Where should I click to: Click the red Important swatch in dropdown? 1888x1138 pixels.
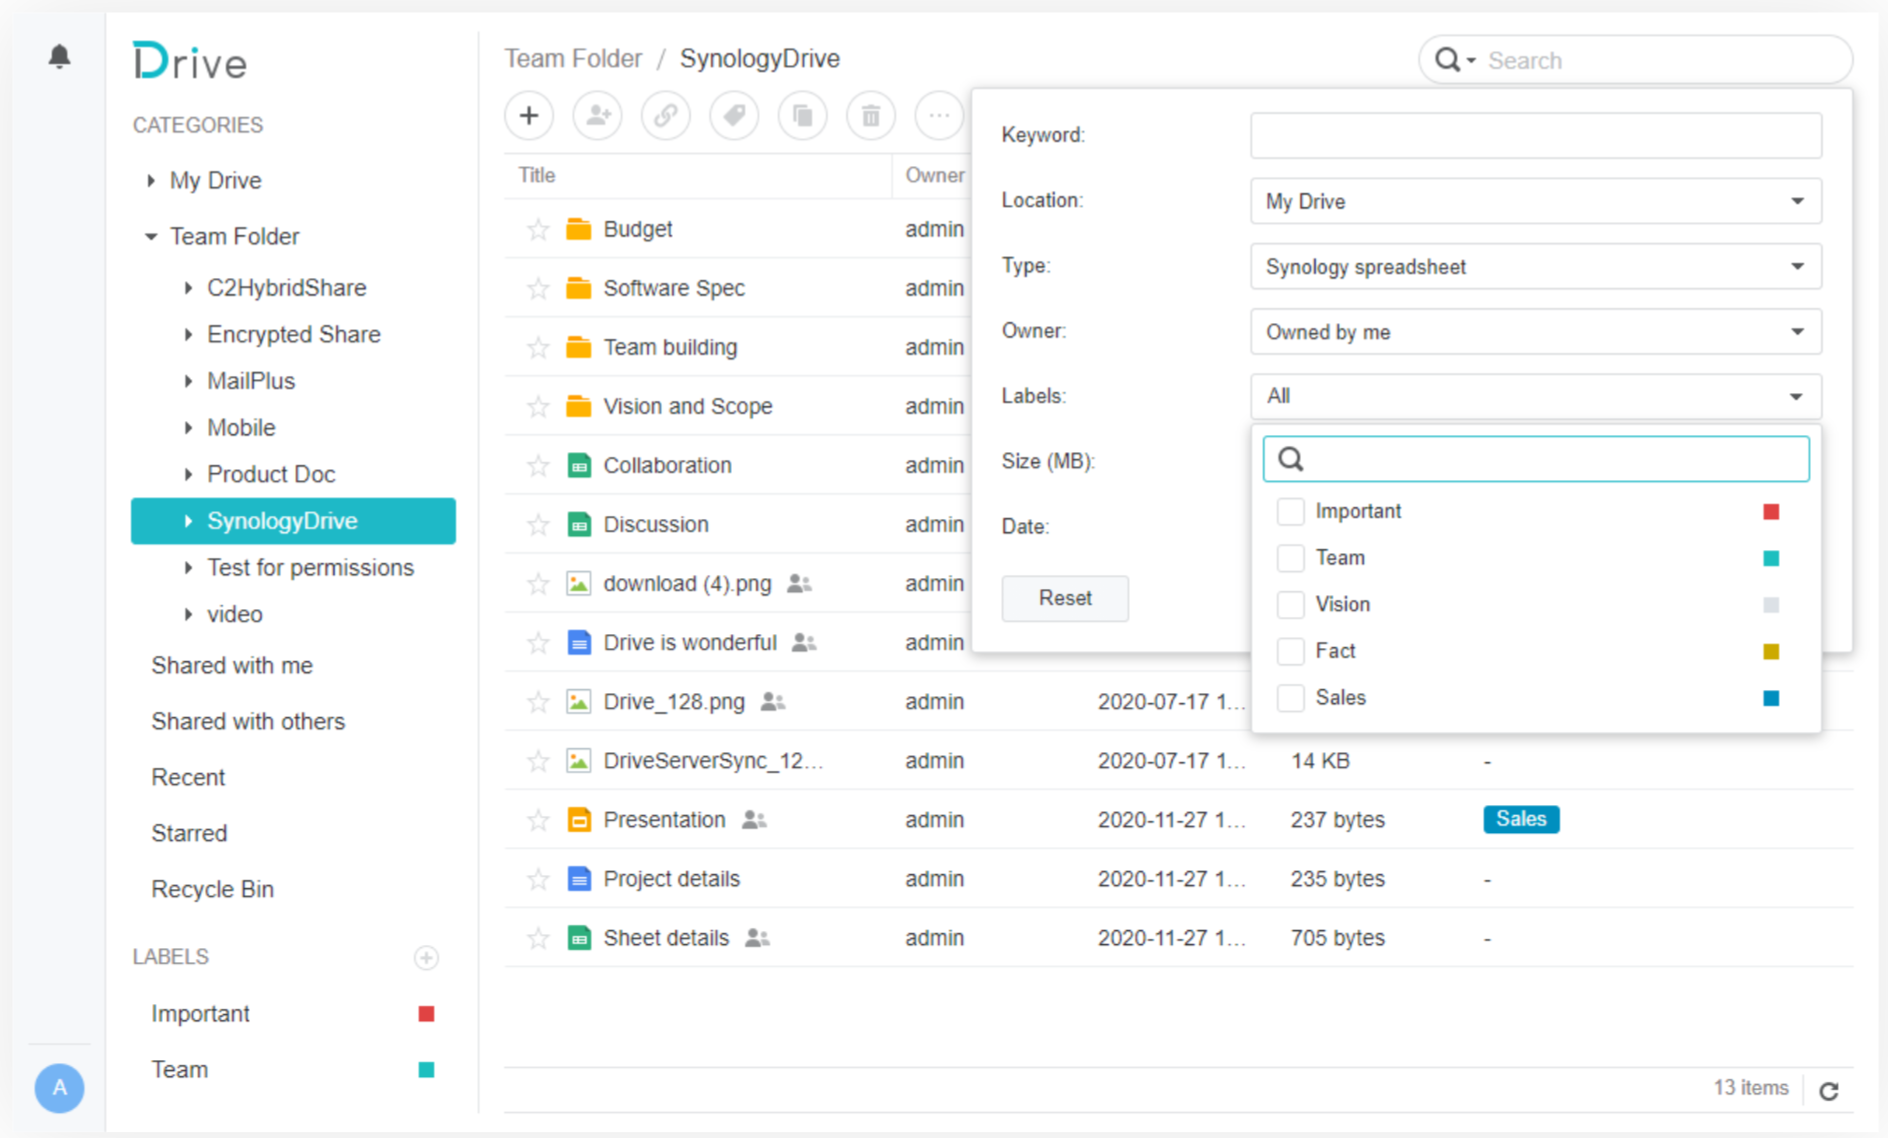click(x=1771, y=512)
